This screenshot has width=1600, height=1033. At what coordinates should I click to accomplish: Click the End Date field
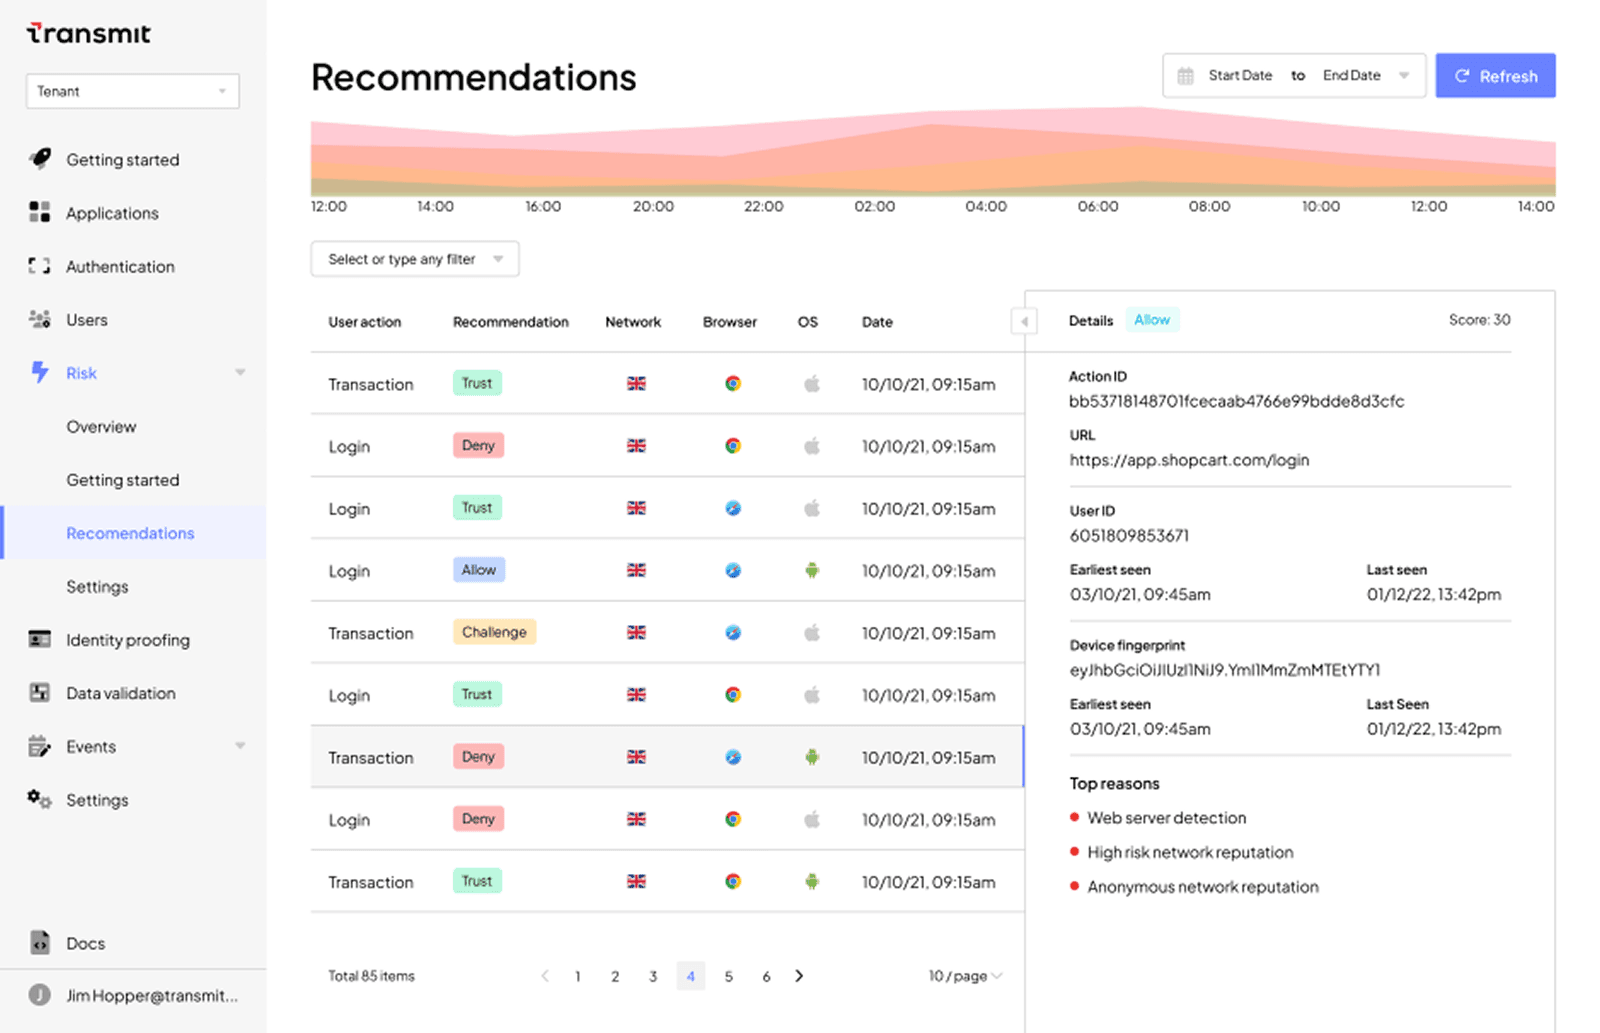[1352, 76]
